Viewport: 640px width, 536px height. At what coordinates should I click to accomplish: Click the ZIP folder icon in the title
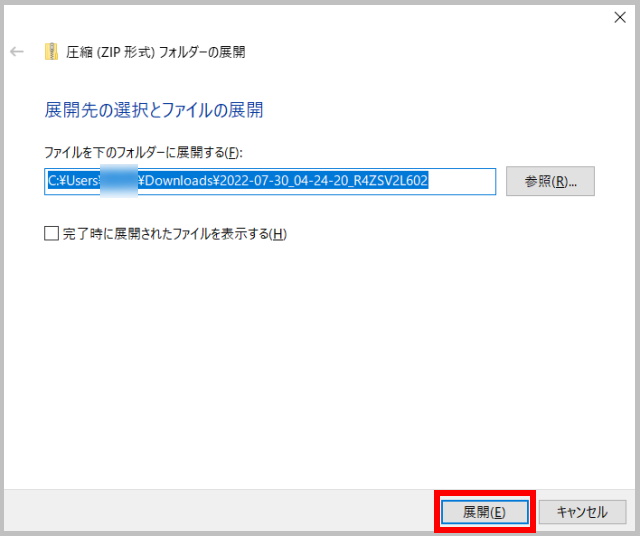coord(51,52)
